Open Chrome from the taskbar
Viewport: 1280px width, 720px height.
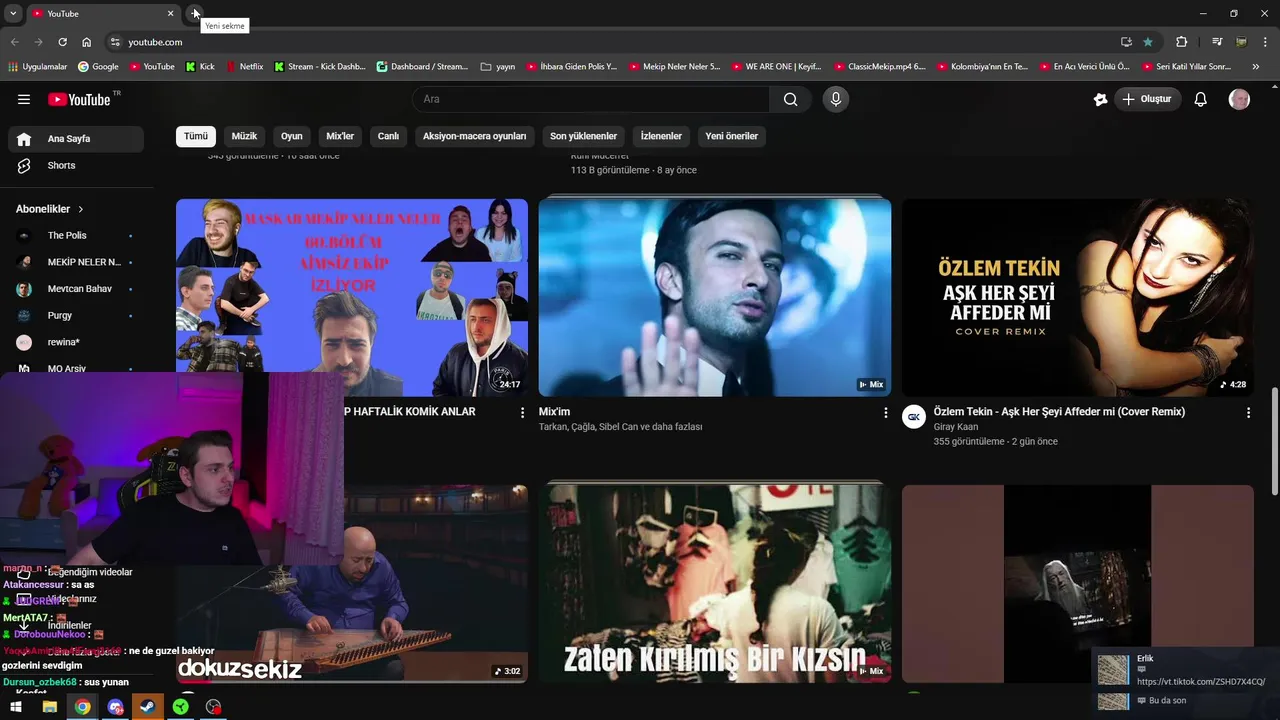(x=82, y=707)
